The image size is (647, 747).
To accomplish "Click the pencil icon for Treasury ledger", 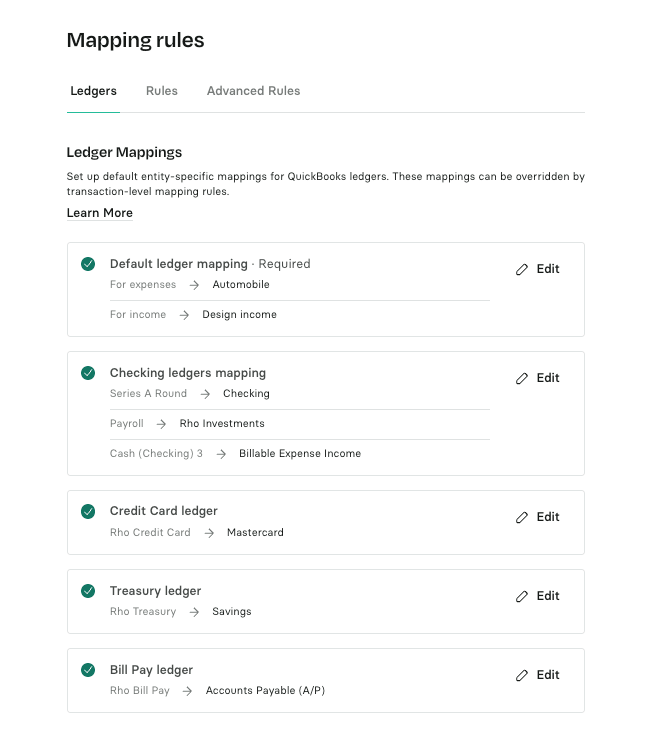I will coord(521,597).
